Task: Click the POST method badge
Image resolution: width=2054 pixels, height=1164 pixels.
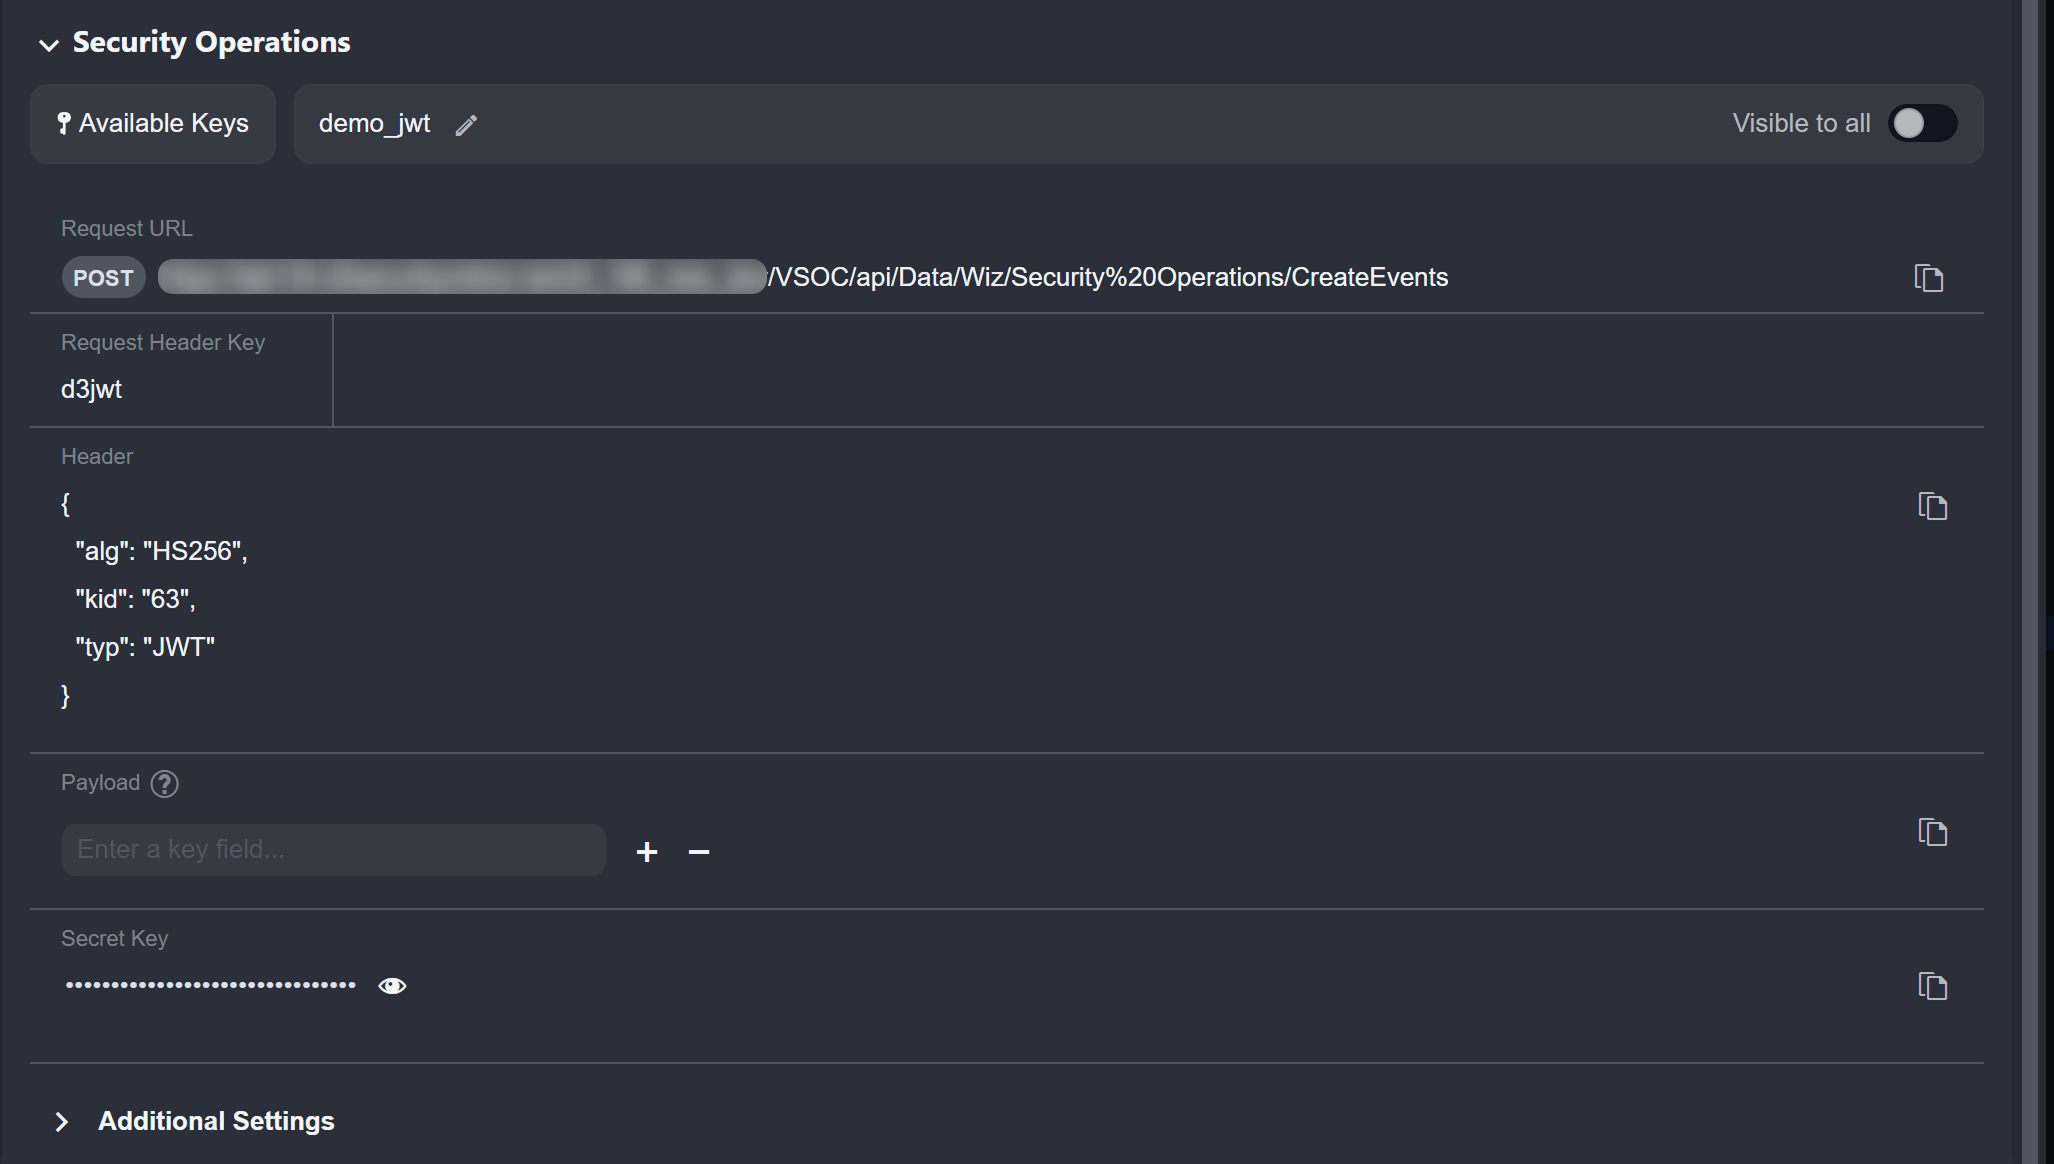Action: 103,278
